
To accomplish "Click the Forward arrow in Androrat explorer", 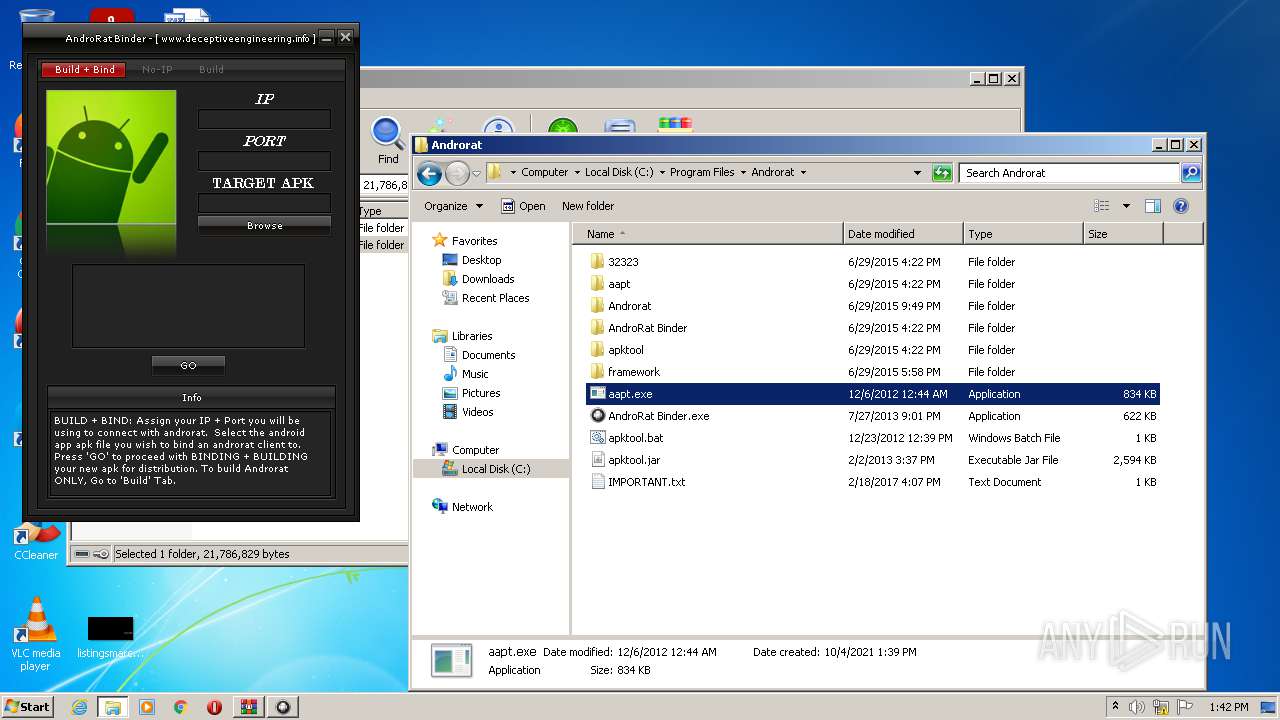I will pos(457,173).
